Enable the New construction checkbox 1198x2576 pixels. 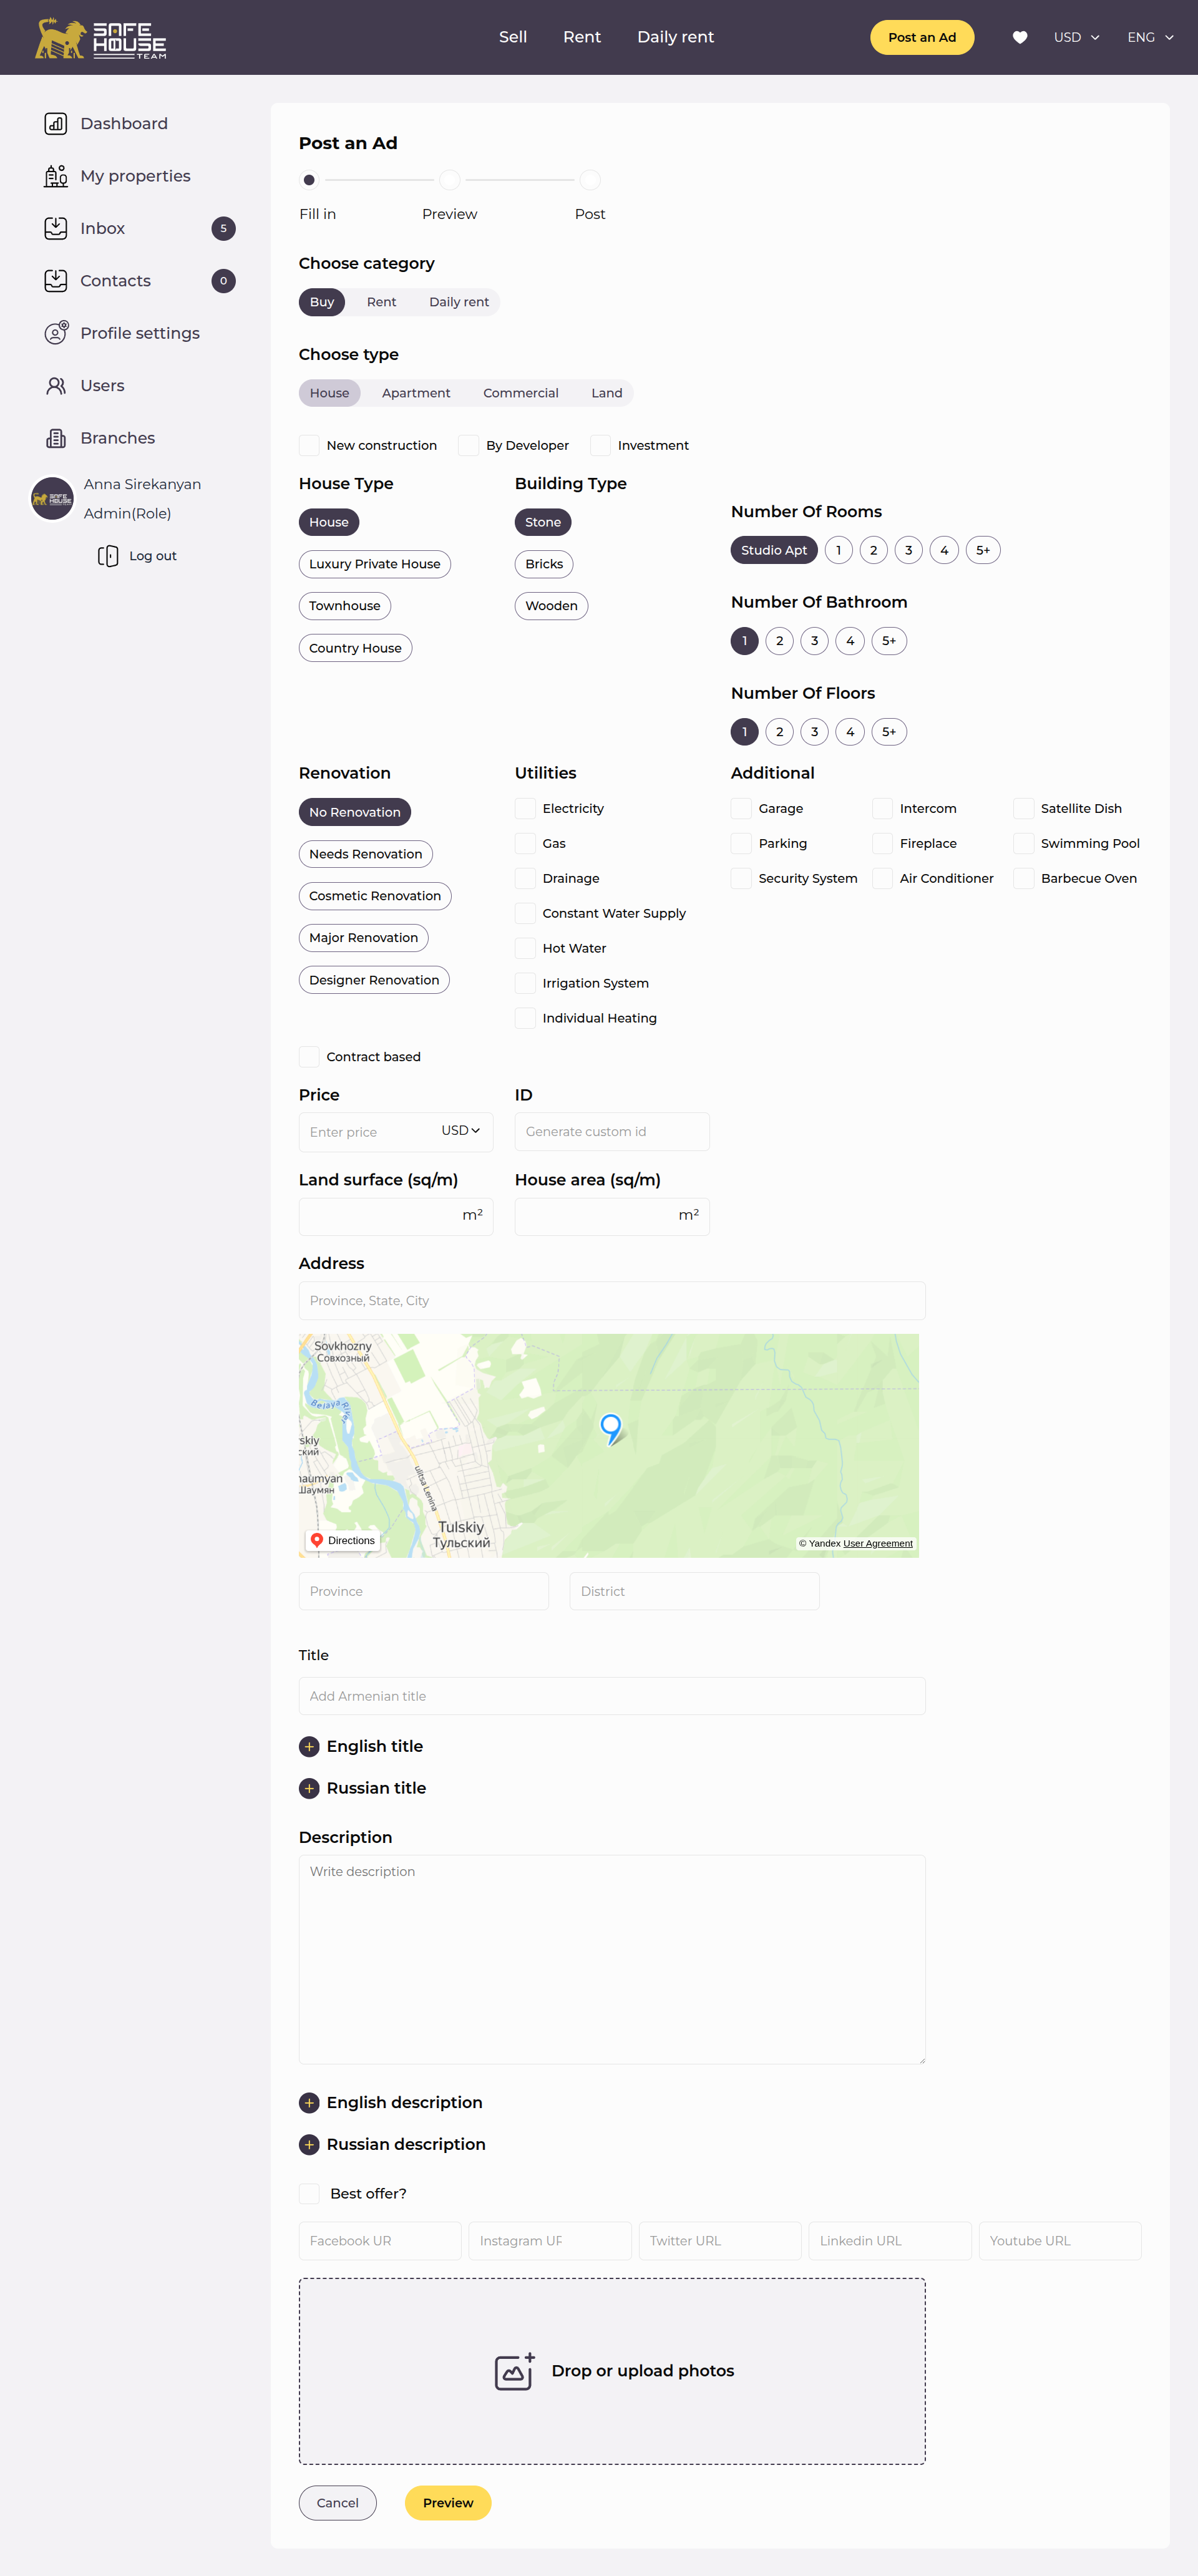(x=309, y=445)
